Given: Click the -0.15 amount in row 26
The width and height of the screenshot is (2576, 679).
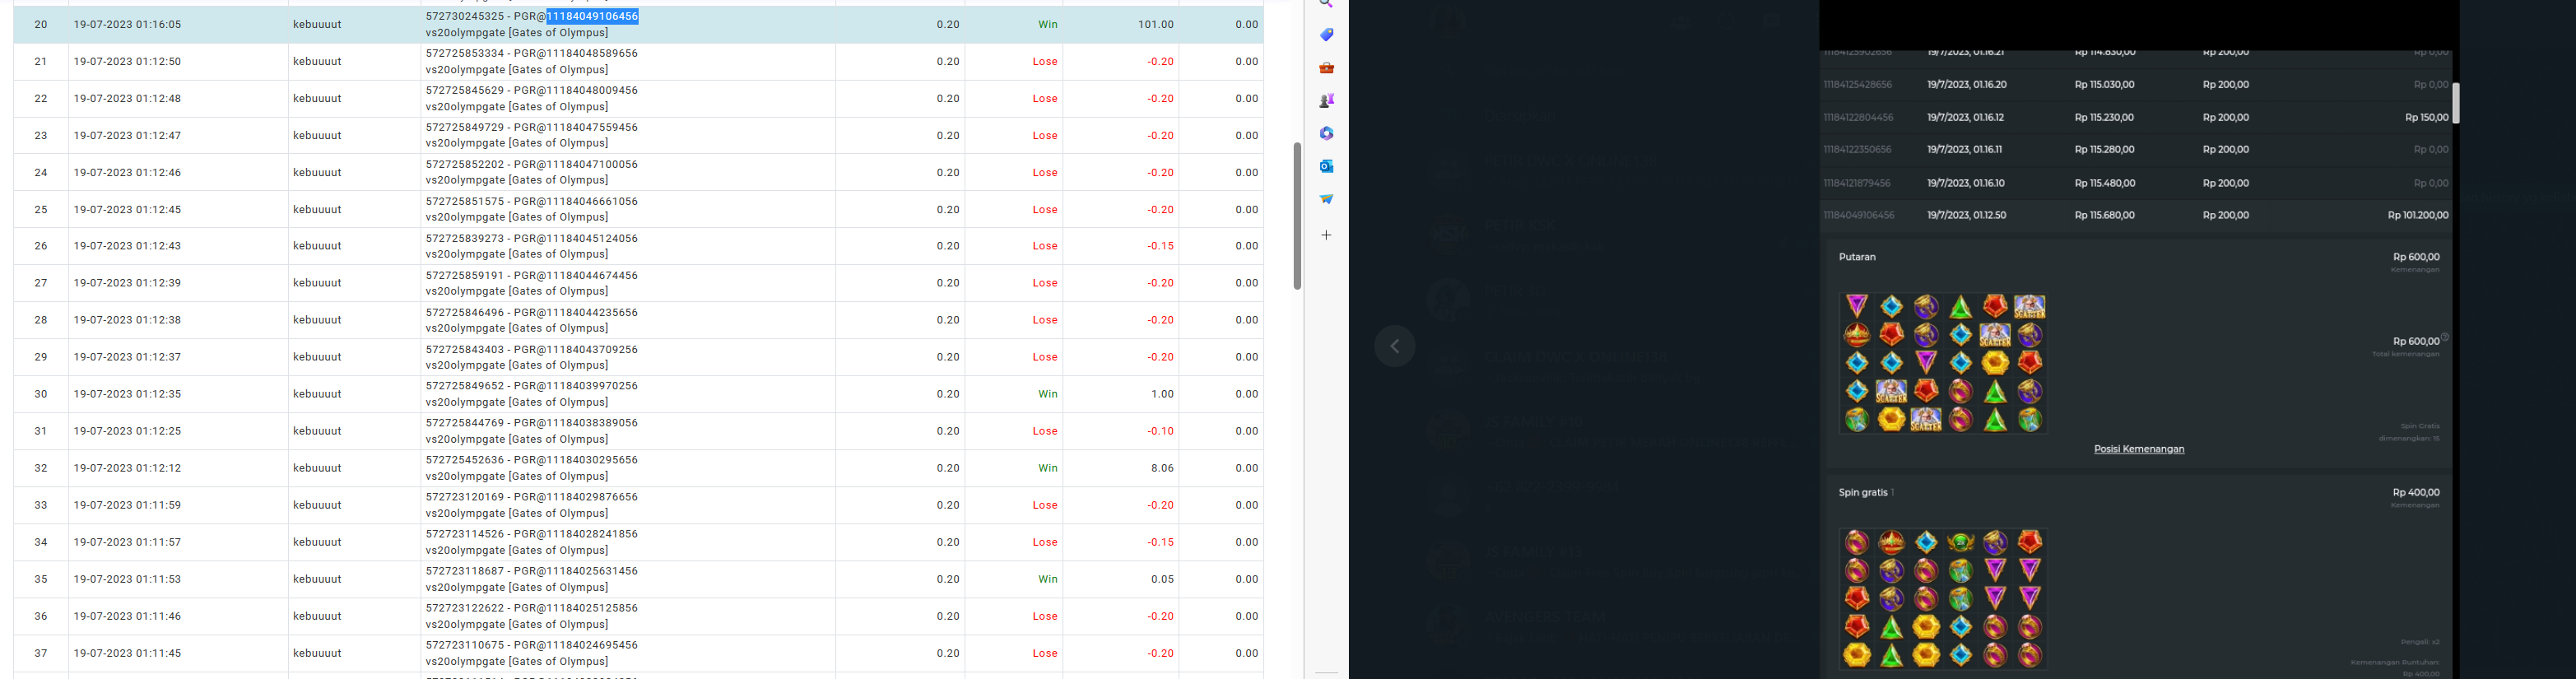Looking at the screenshot, I should tap(1160, 246).
